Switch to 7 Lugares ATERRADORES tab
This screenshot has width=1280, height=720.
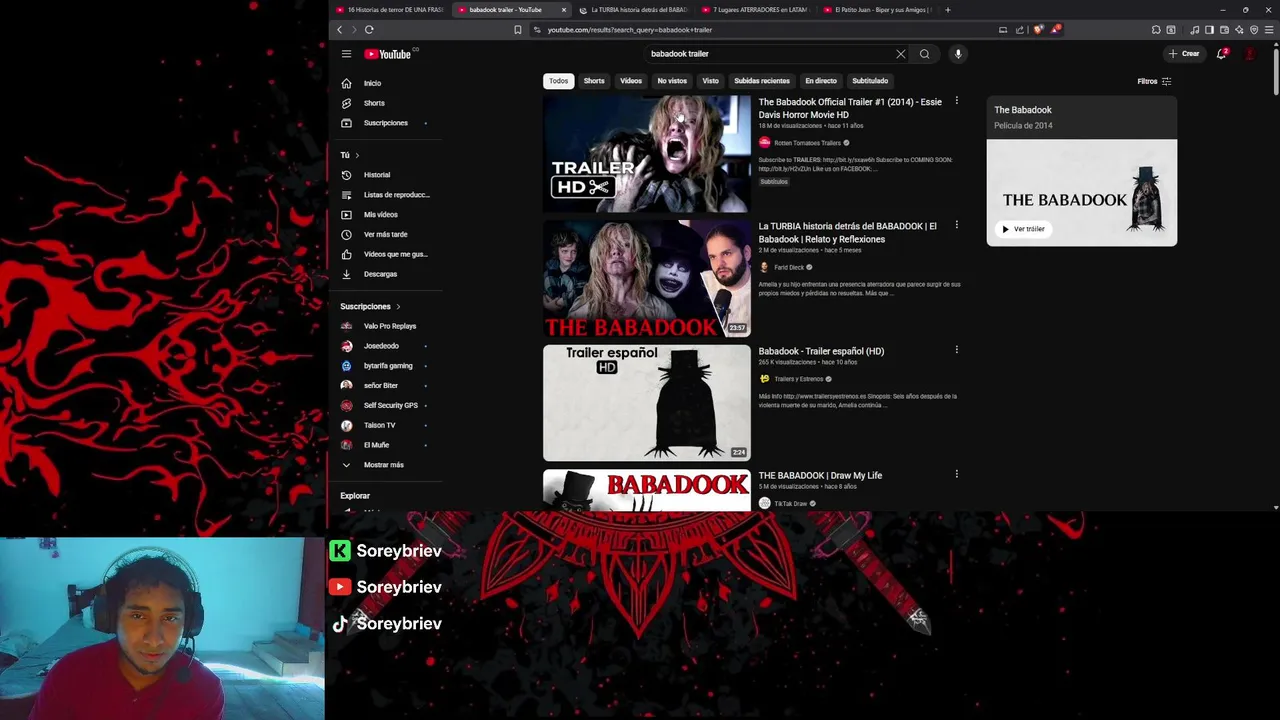754,10
